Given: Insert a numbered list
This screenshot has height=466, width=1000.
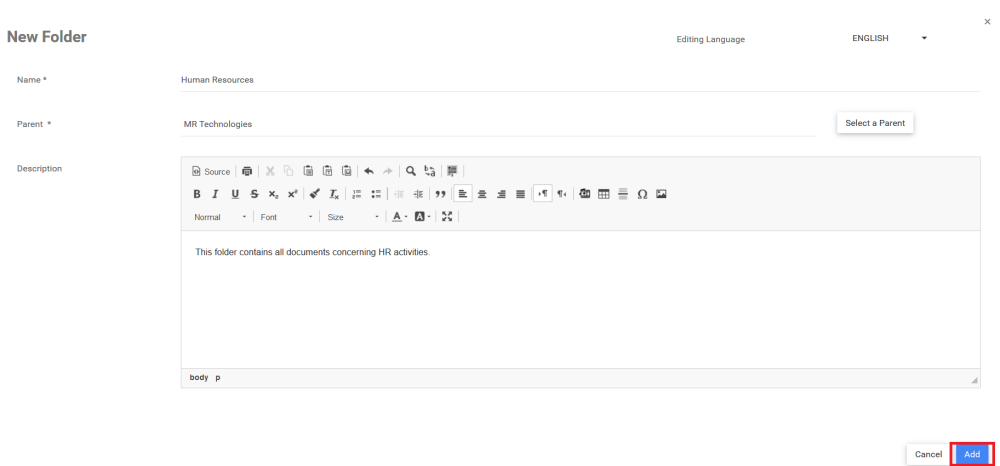Looking at the screenshot, I should (357, 194).
